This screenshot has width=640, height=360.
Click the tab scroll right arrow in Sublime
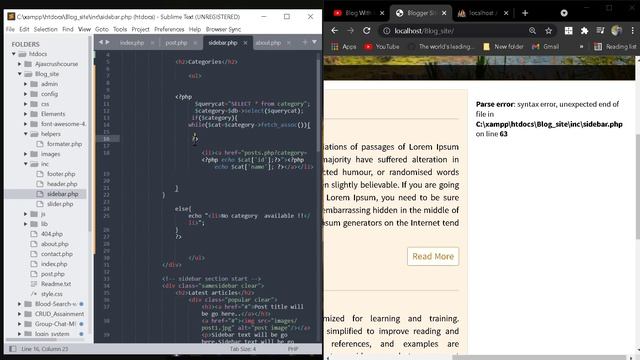(107, 42)
